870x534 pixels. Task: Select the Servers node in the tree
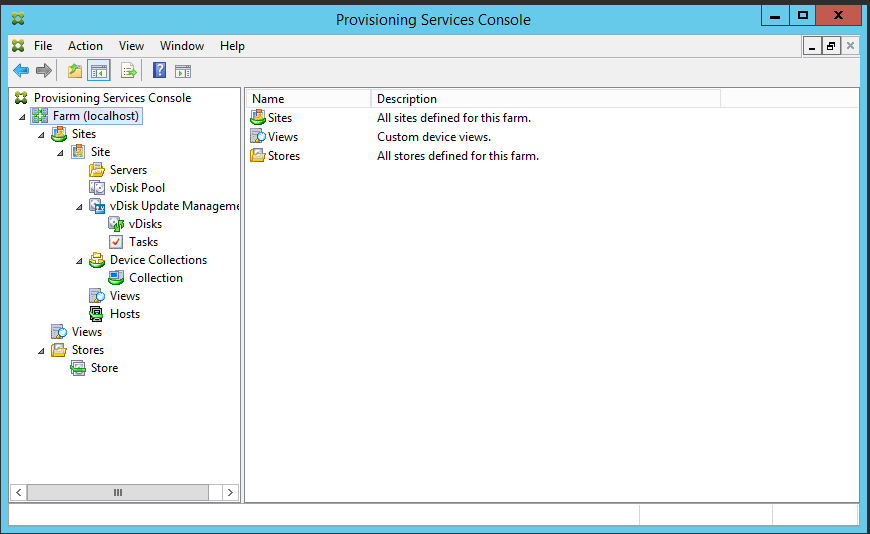(128, 170)
